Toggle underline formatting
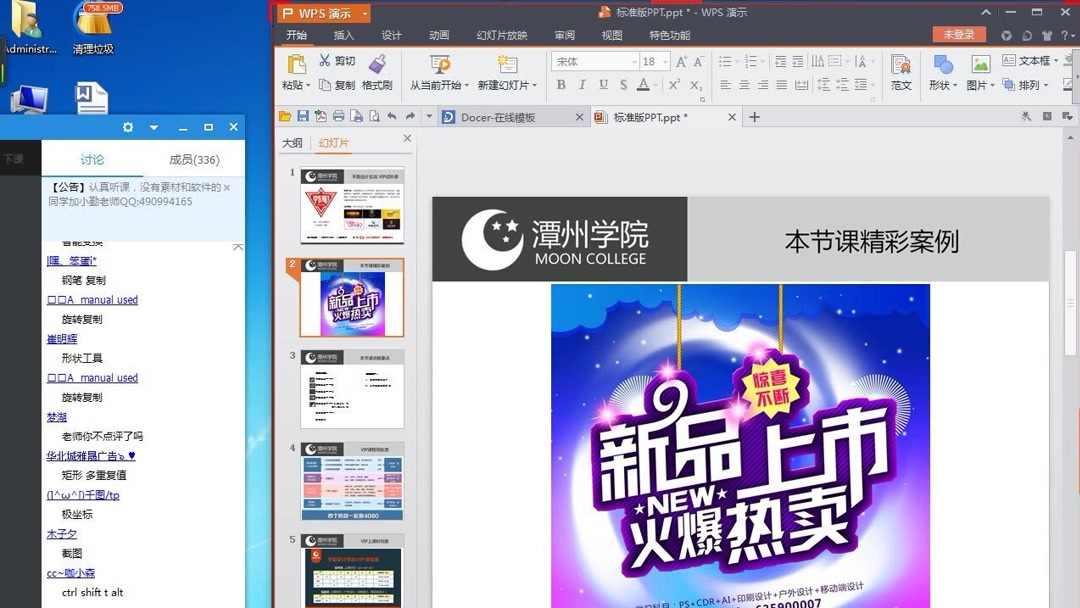This screenshot has height=608, width=1080. 604,83
